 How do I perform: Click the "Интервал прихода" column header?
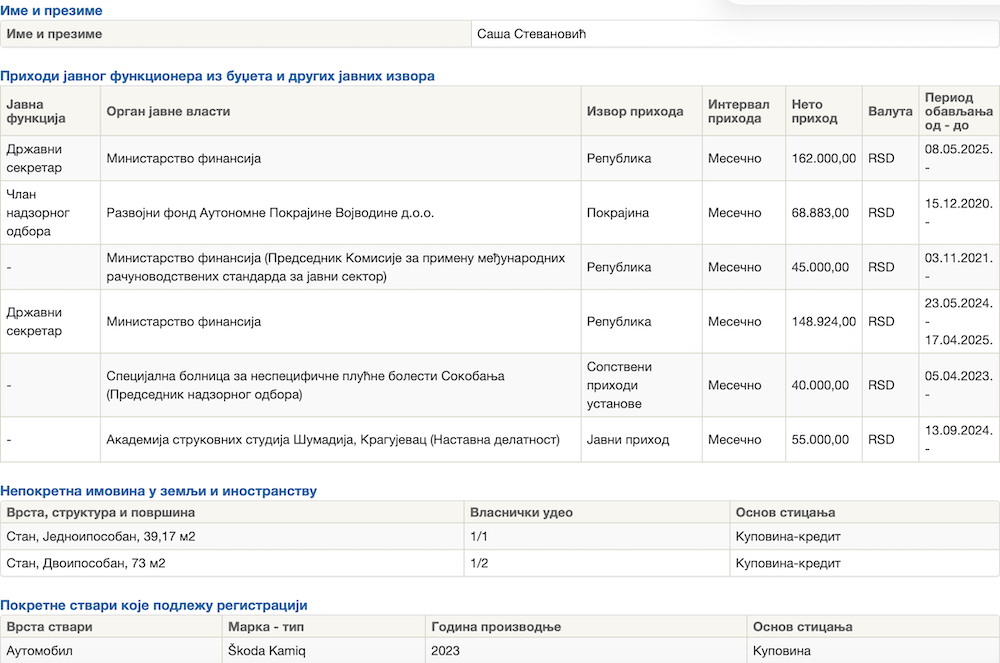739,111
